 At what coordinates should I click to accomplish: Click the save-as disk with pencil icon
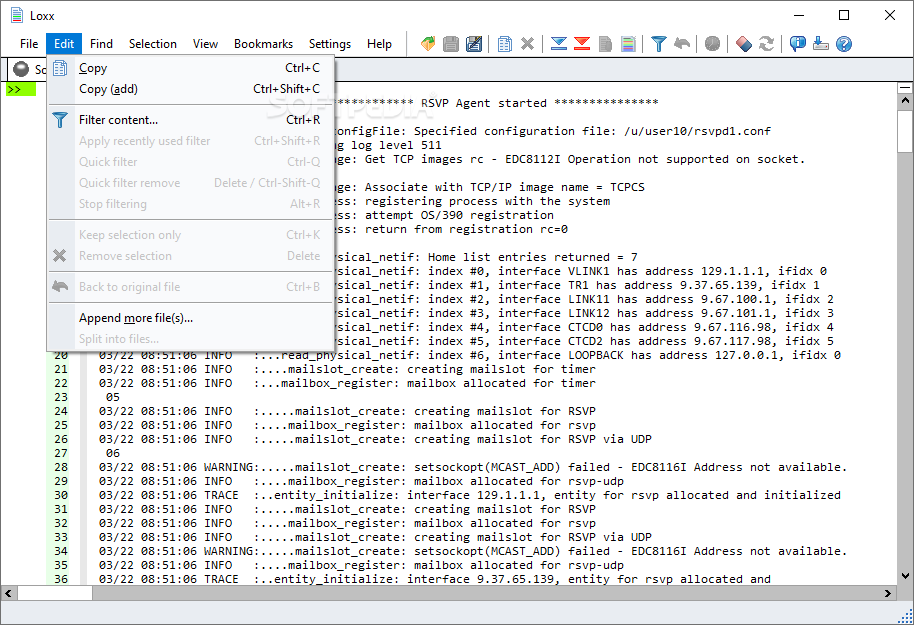click(474, 44)
